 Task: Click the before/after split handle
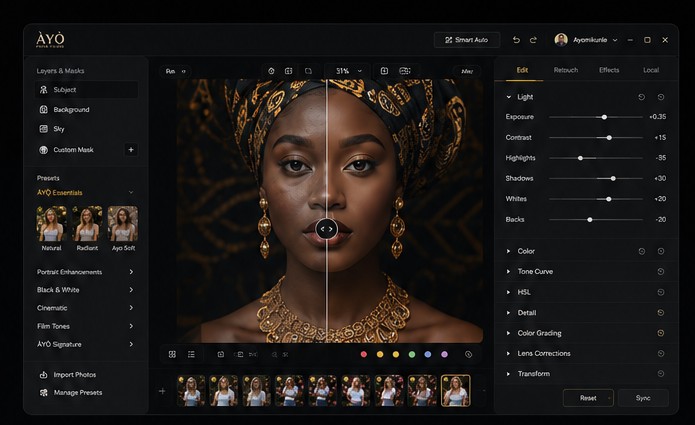(327, 229)
